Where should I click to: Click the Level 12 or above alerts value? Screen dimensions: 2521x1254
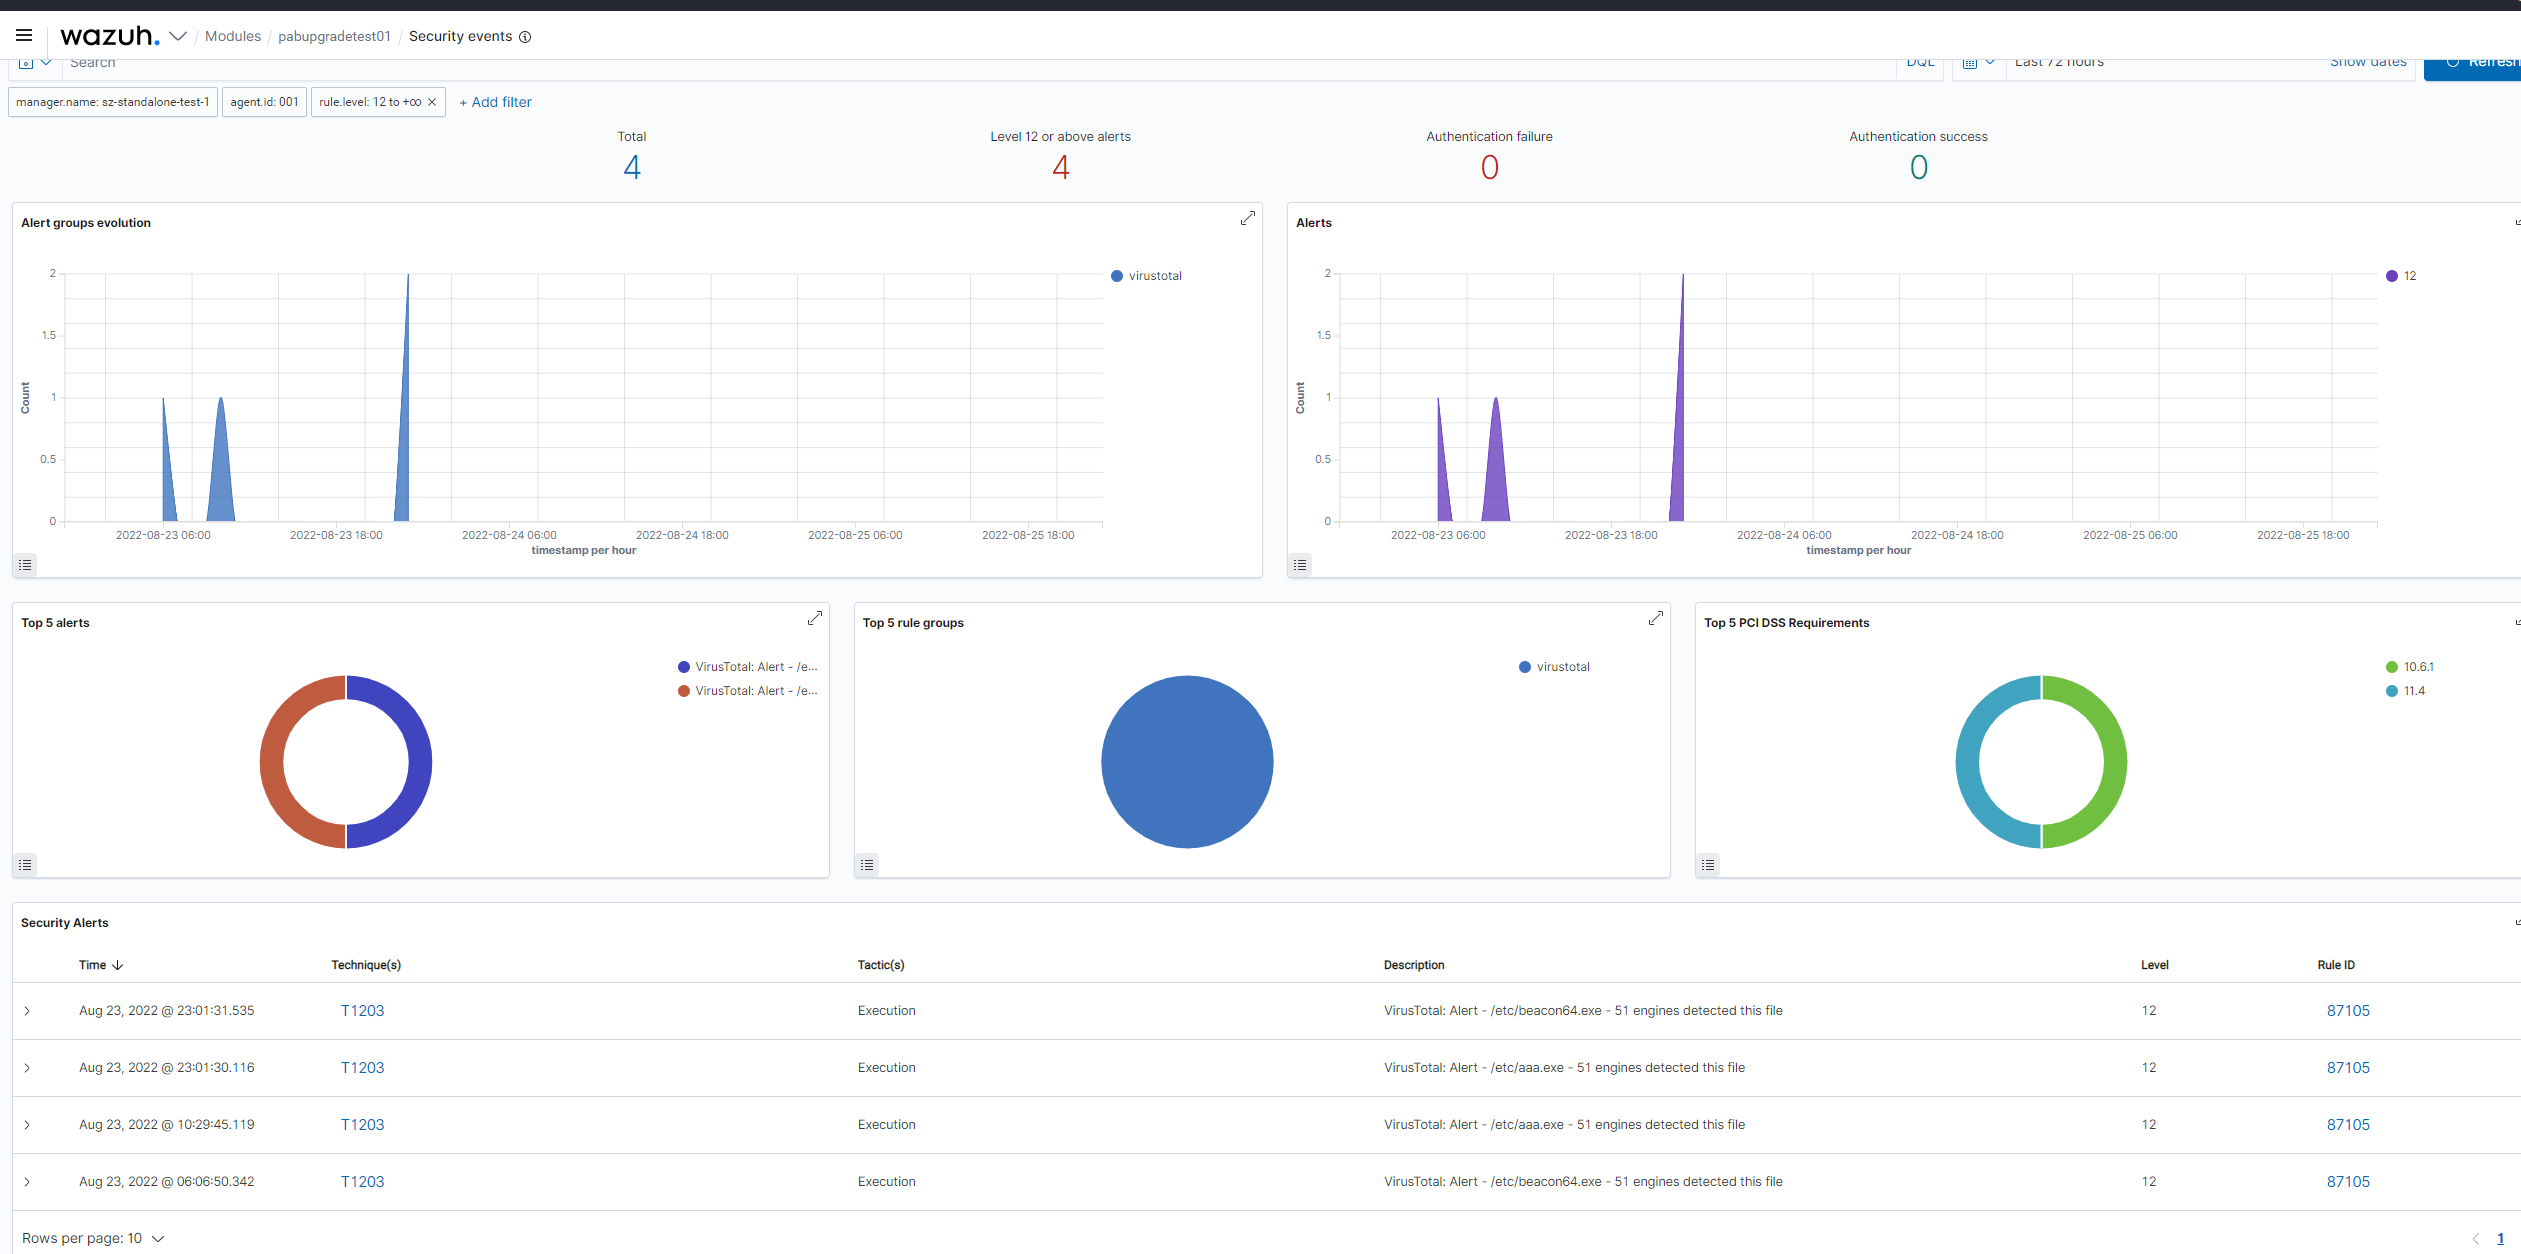(1061, 167)
